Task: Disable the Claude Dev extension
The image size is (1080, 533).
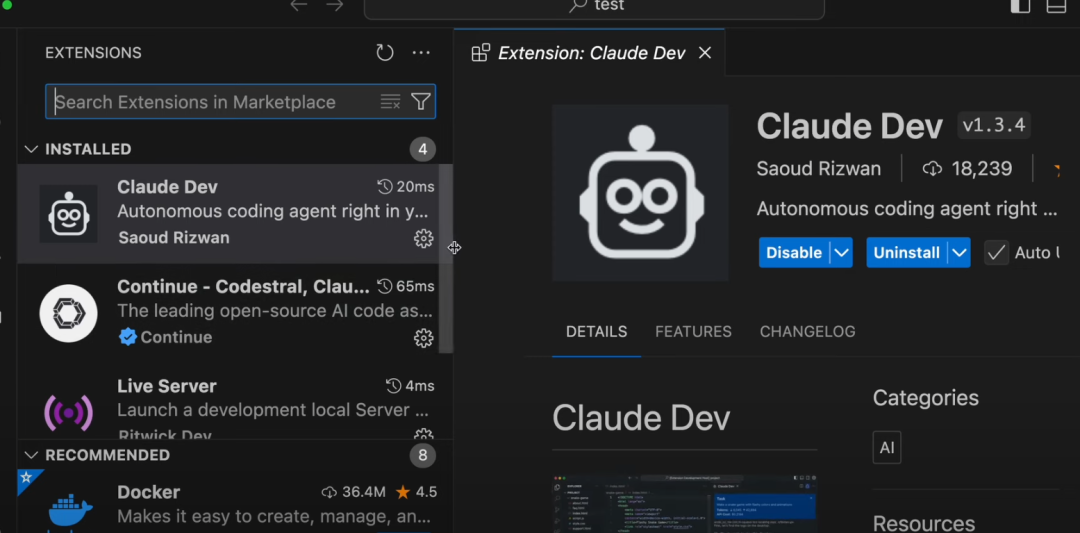Action: point(794,253)
